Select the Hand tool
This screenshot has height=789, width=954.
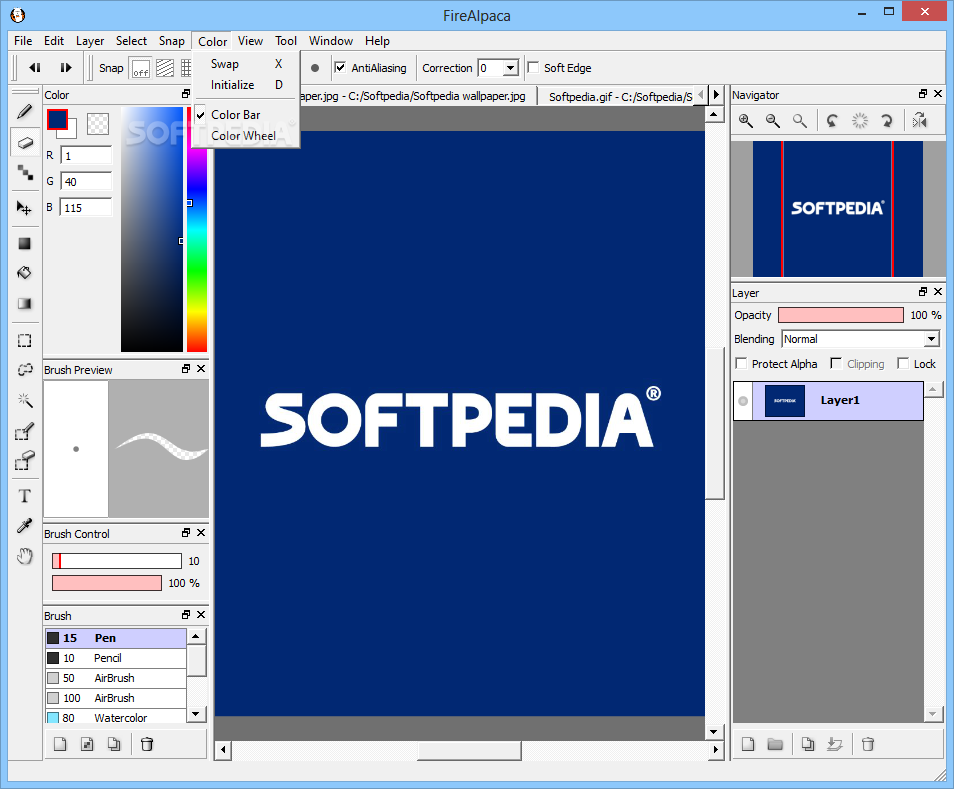(24, 556)
